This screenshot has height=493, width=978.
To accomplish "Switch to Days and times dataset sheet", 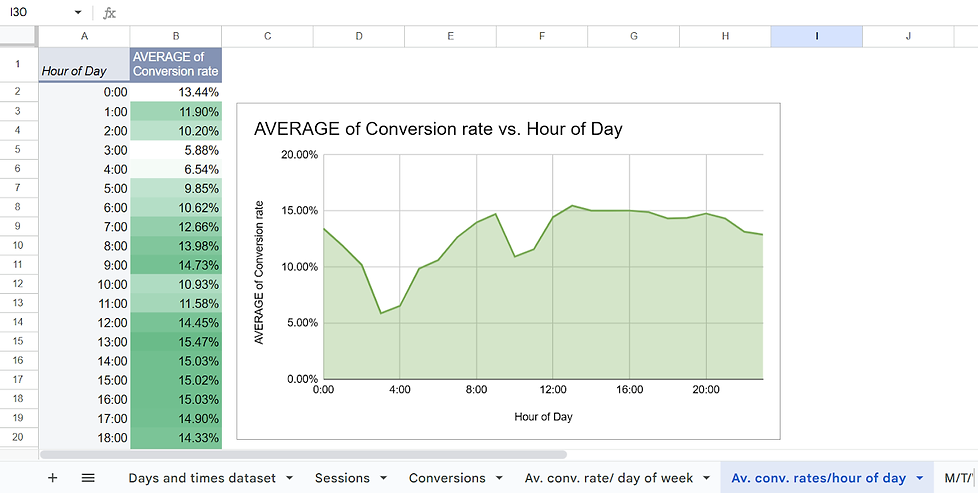I will click(x=201, y=478).
